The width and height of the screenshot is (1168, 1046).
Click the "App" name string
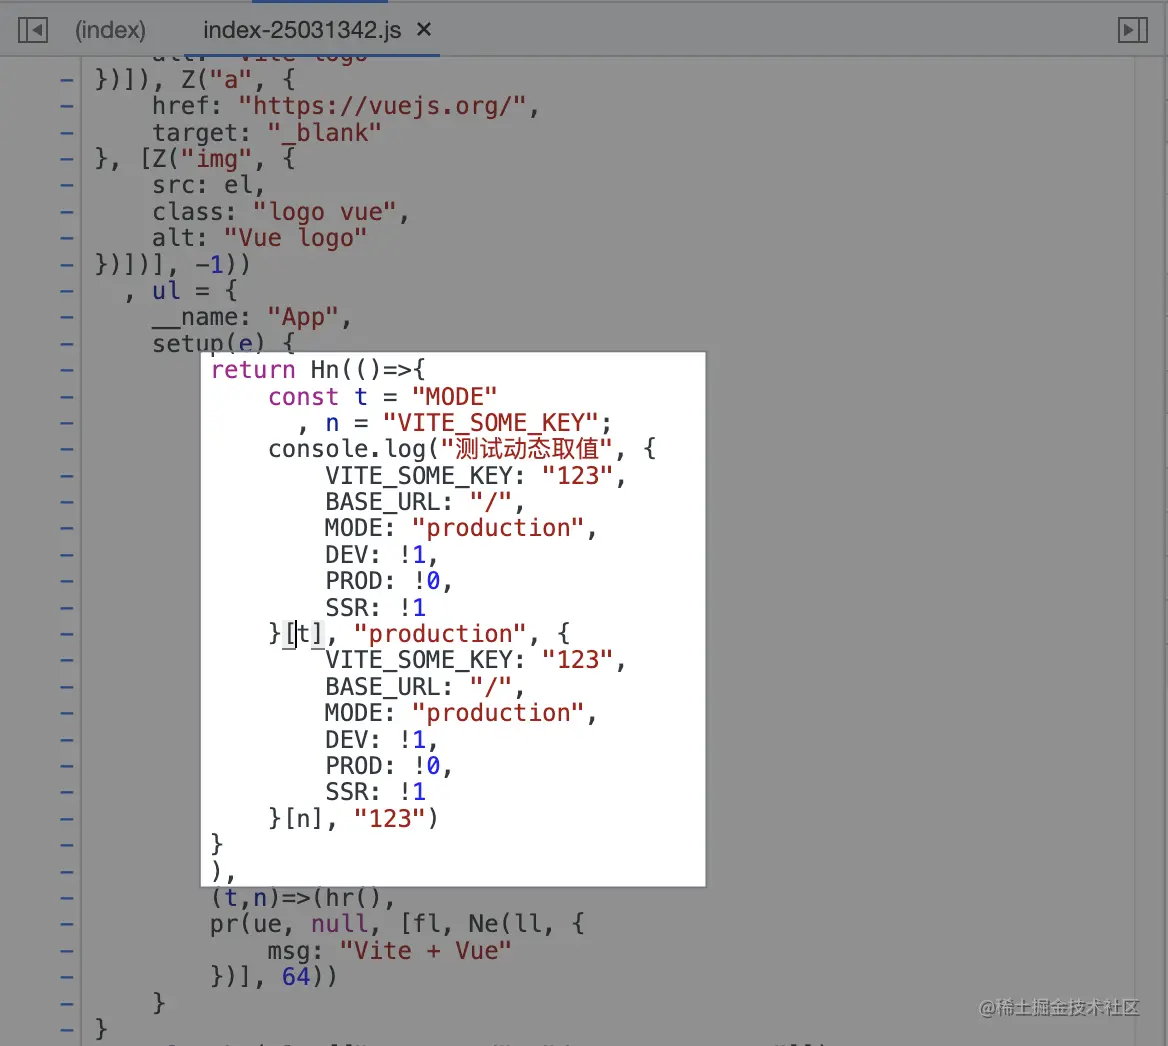click(303, 317)
